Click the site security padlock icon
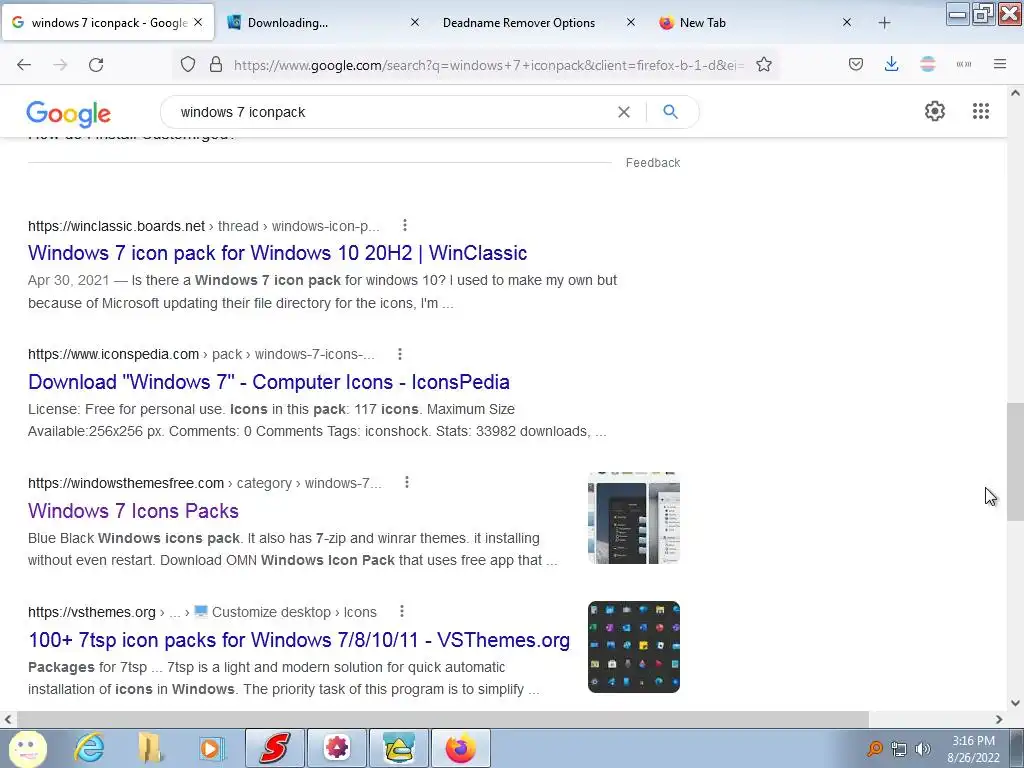This screenshot has width=1024, height=768. tap(216, 65)
